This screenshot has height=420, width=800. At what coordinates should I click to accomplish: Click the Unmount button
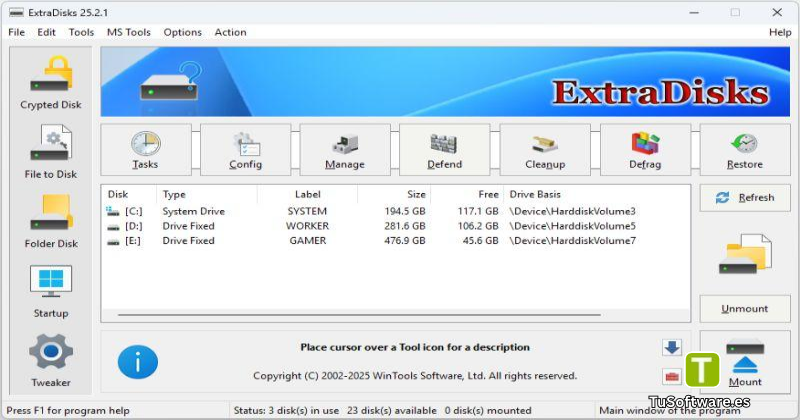[745, 309]
